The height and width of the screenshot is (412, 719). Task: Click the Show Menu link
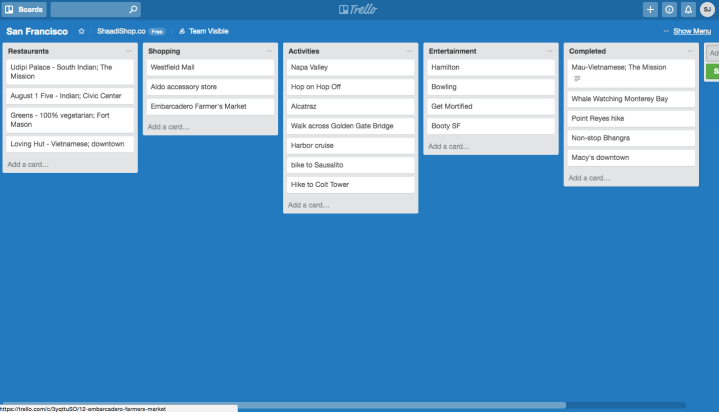point(691,31)
